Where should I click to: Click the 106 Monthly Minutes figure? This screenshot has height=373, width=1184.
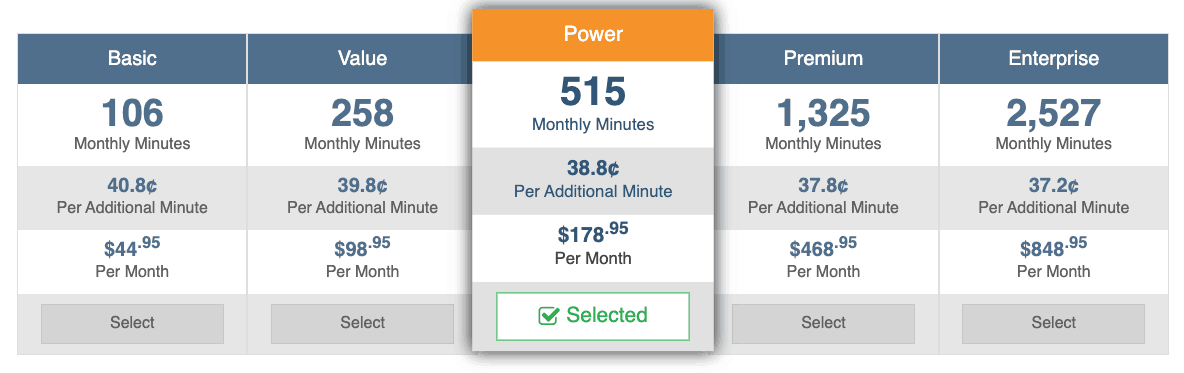coord(132,113)
